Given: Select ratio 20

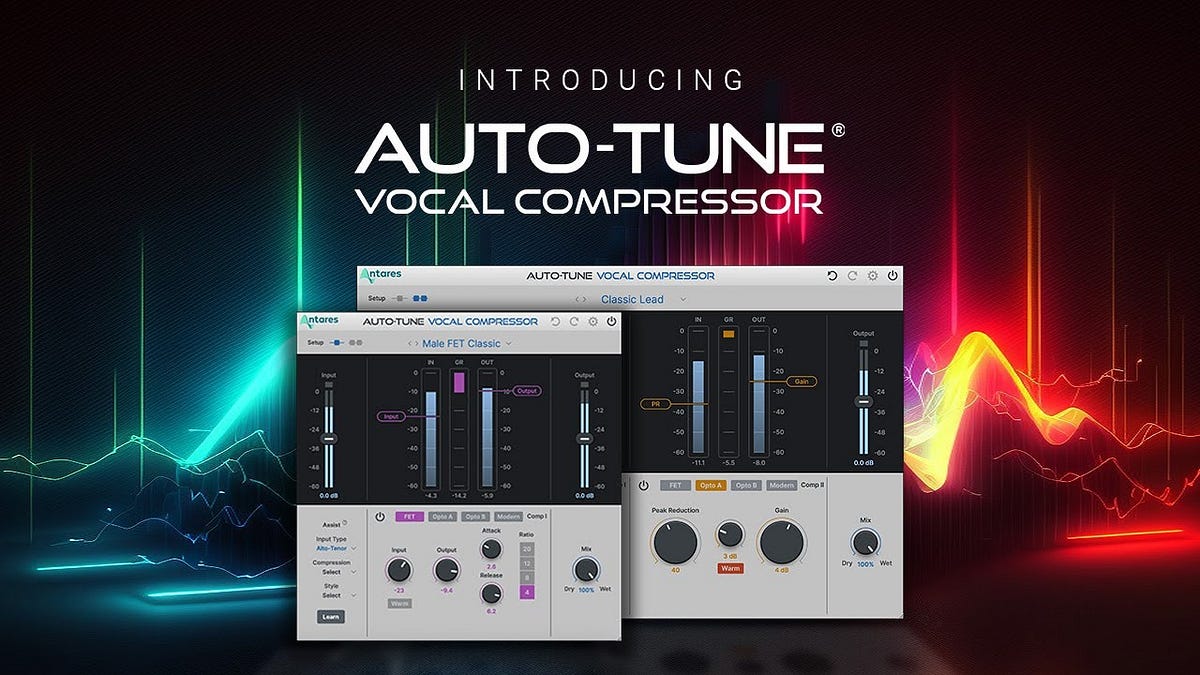Looking at the screenshot, I should (526, 549).
